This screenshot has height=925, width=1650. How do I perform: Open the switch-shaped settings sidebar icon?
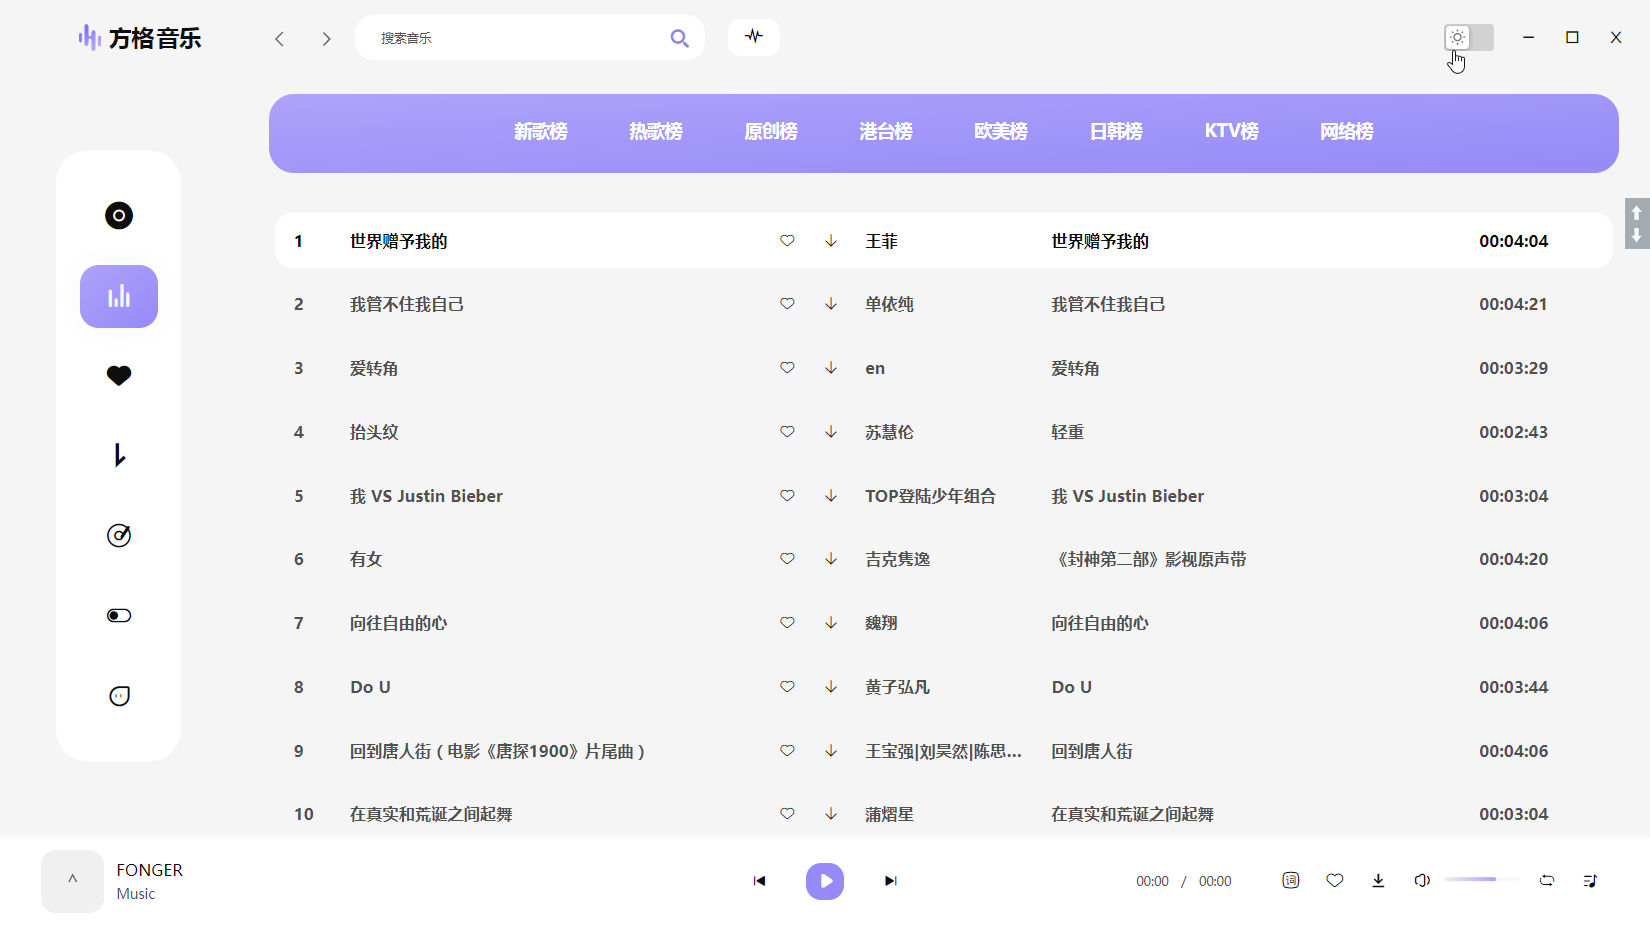119,616
